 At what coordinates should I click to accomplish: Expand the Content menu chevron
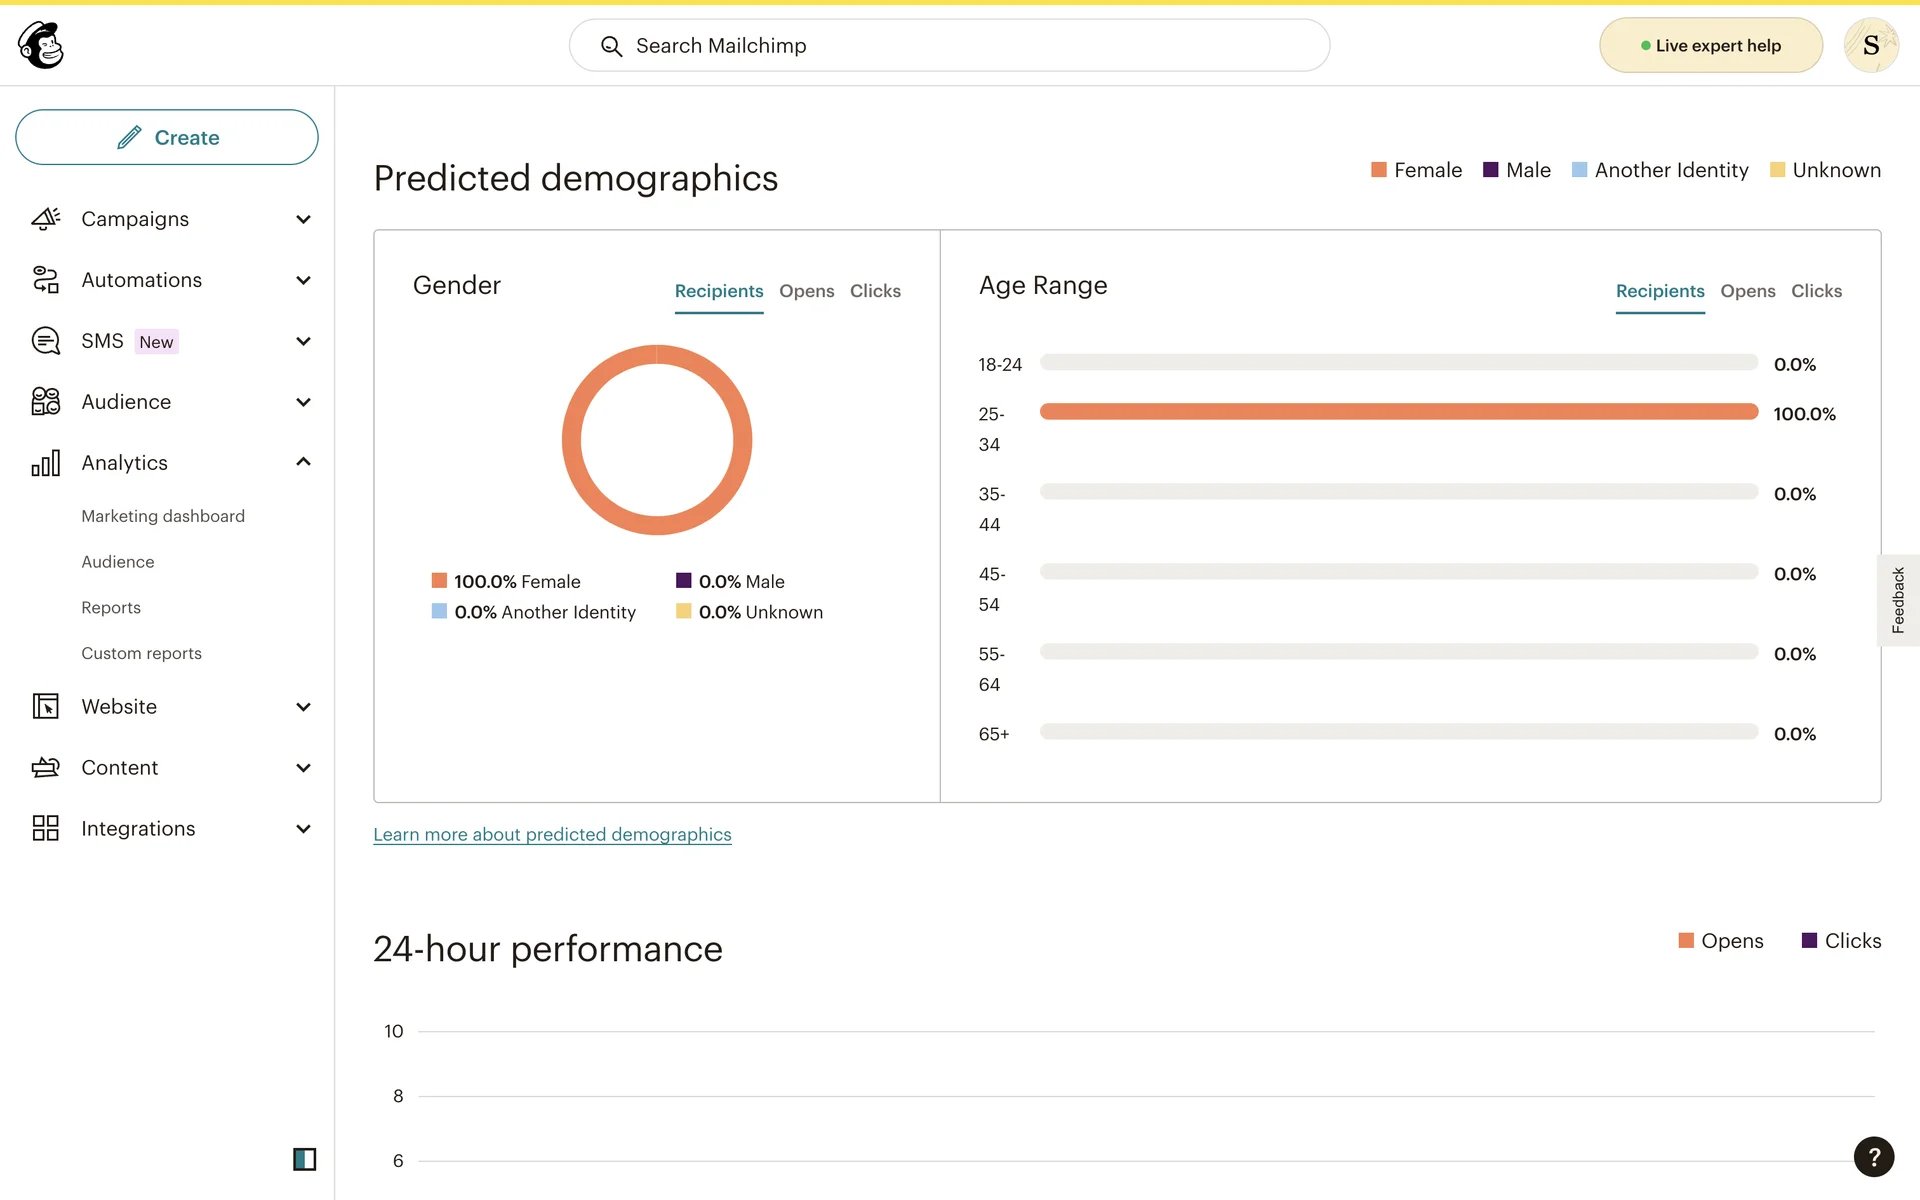(303, 768)
